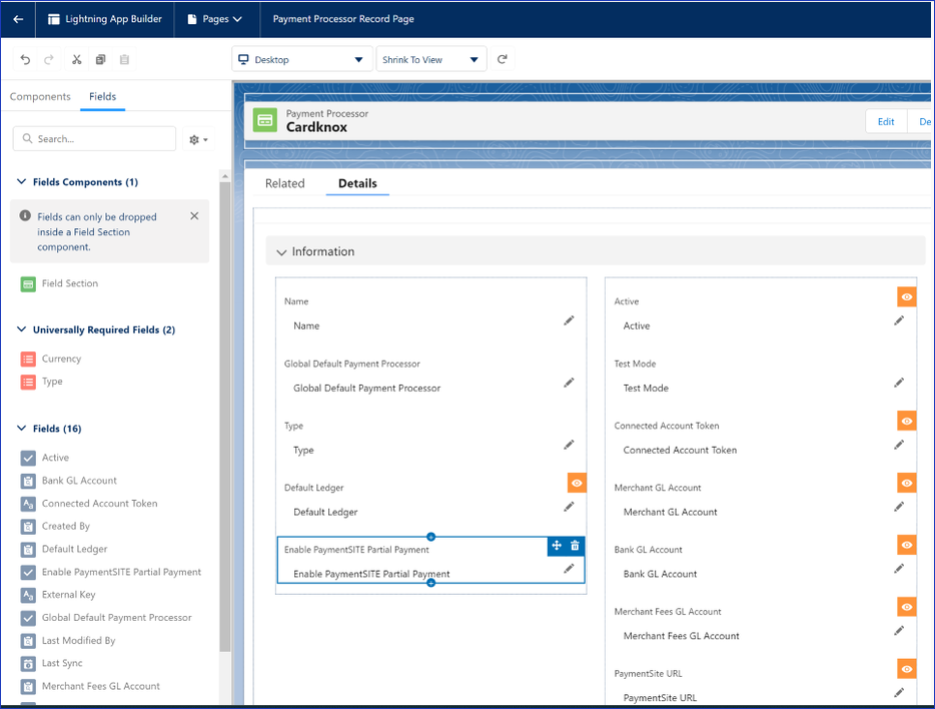Open the Desktop form factor dropdown
The image size is (935, 709).
point(302,60)
